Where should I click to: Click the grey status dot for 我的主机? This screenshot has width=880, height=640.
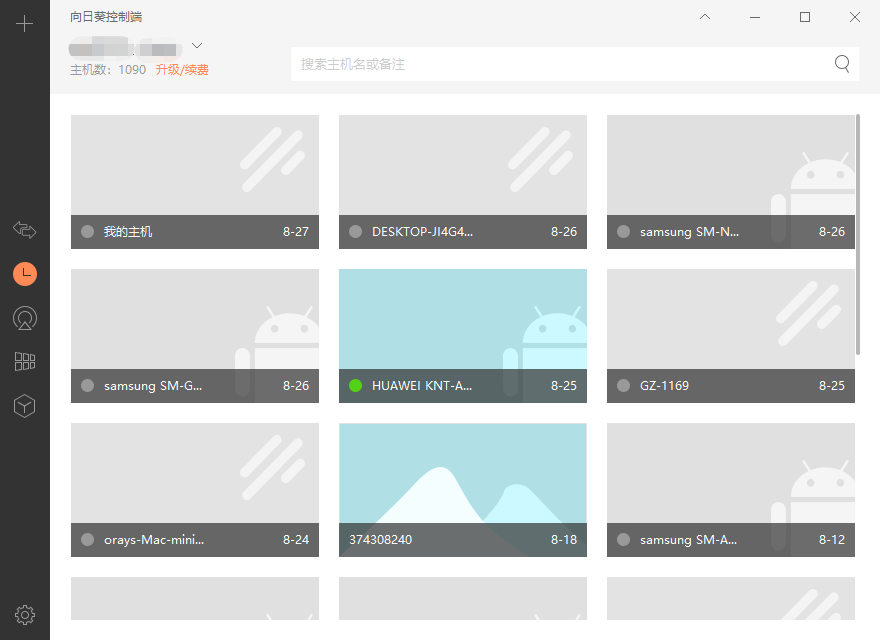pyautogui.click(x=88, y=232)
